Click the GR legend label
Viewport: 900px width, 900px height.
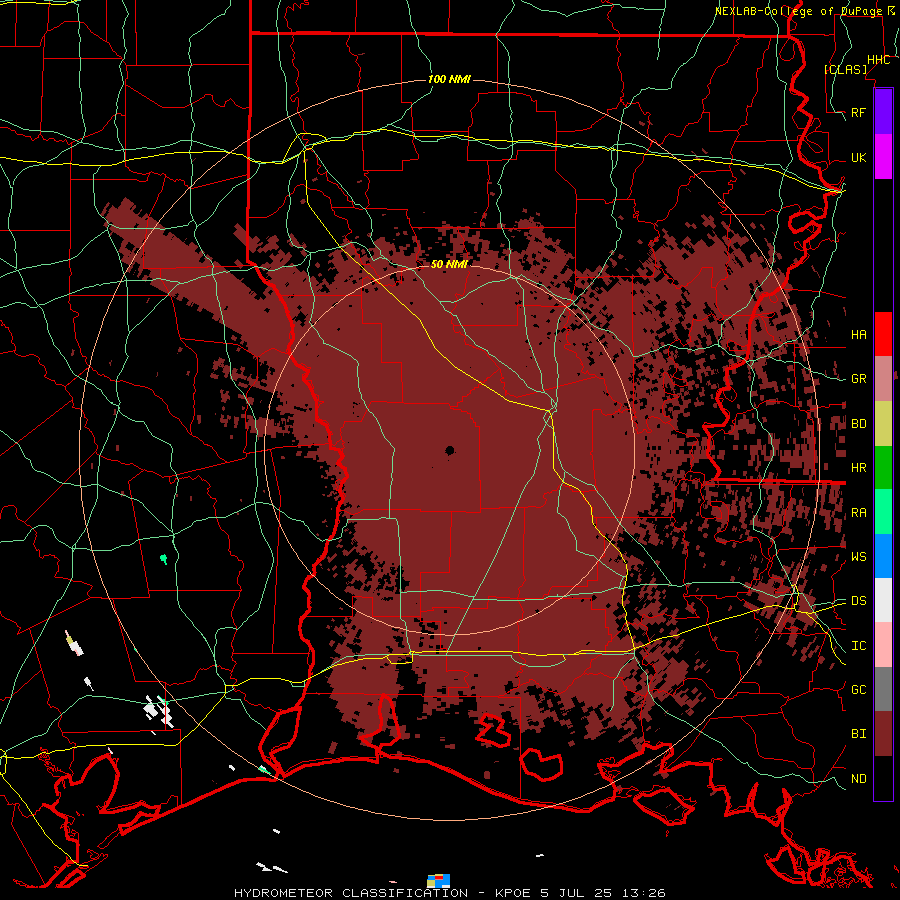point(858,379)
